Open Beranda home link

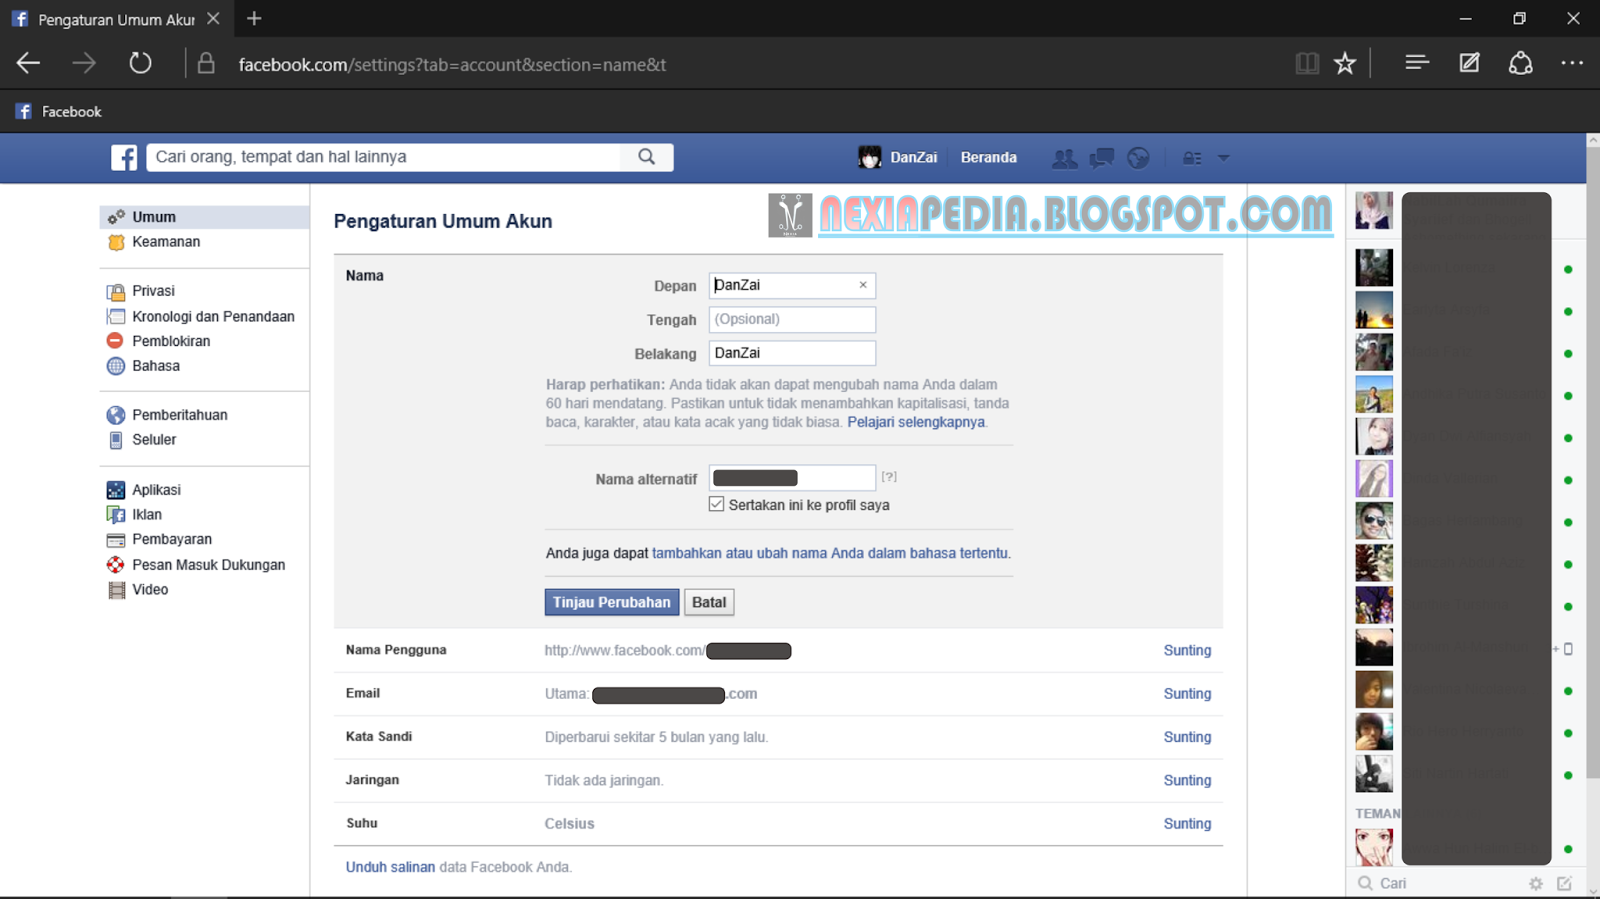pyautogui.click(x=988, y=157)
